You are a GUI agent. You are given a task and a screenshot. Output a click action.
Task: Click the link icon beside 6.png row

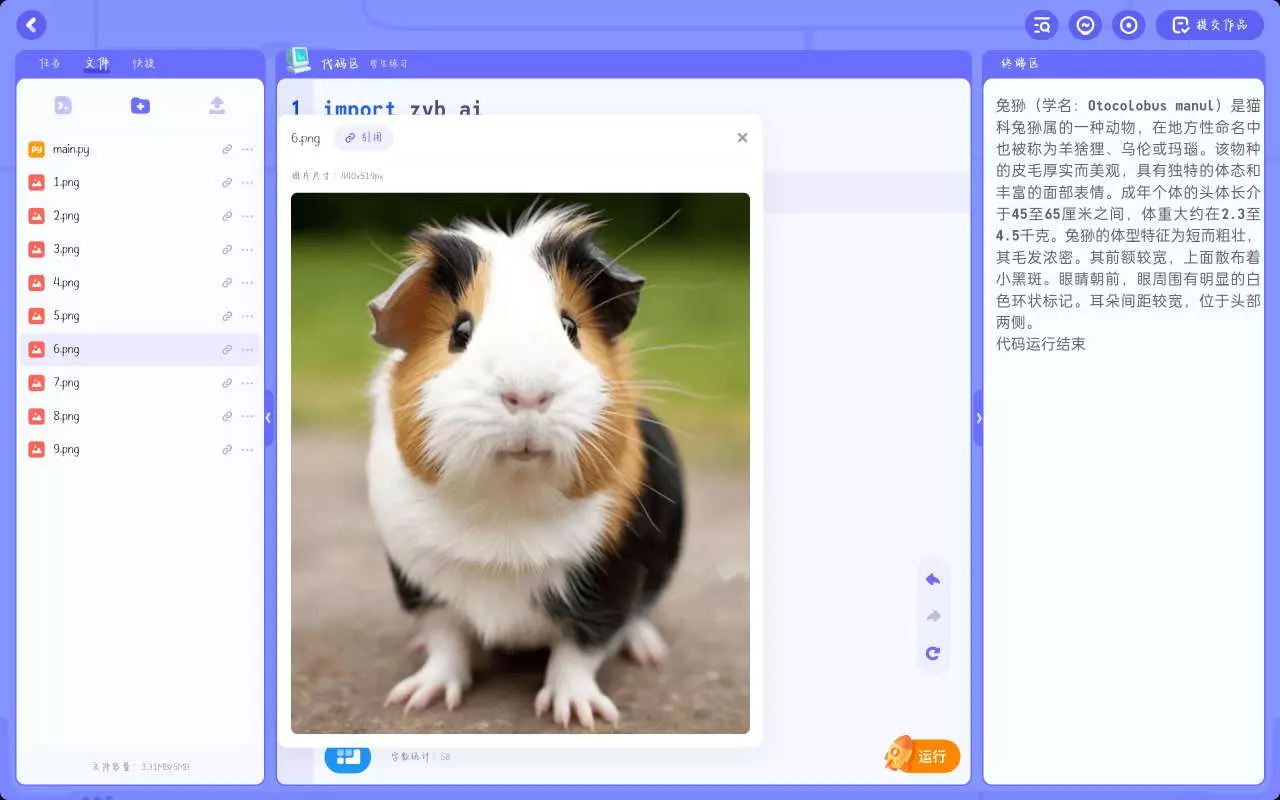pyautogui.click(x=227, y=349)
